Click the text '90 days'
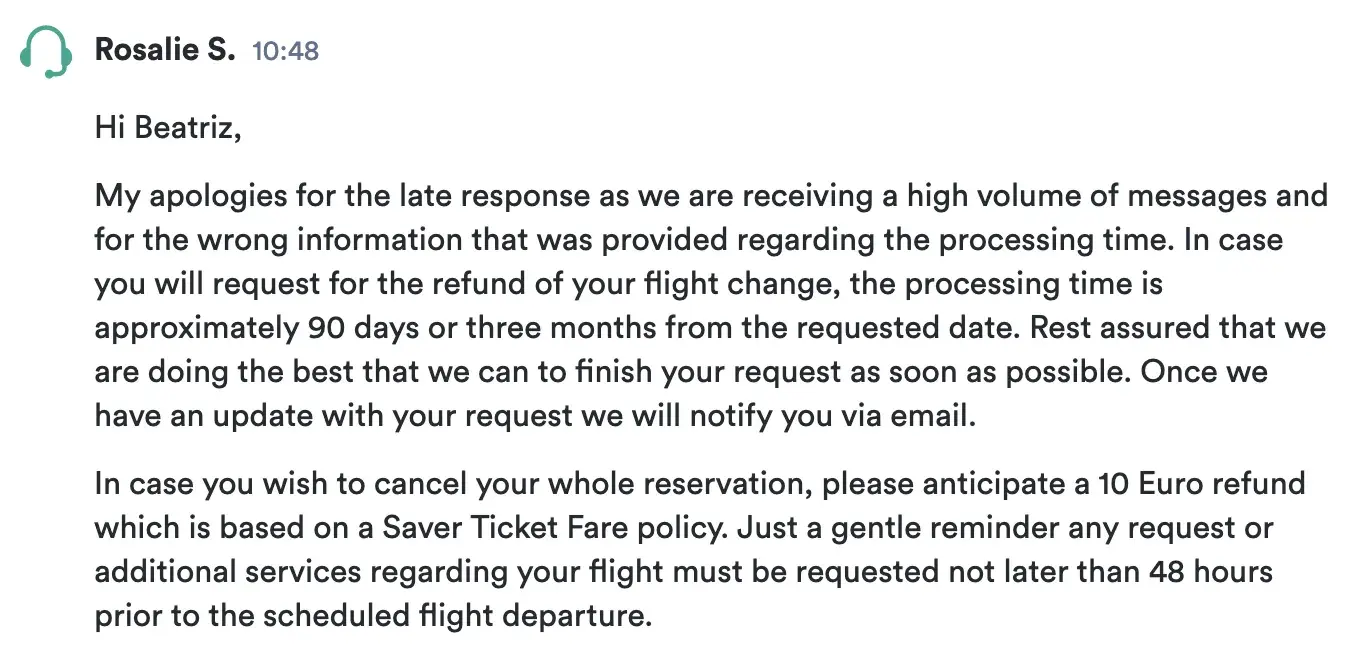Image resolution: width=1352 pixels, height=662 pixels. [x=355, y=328]
